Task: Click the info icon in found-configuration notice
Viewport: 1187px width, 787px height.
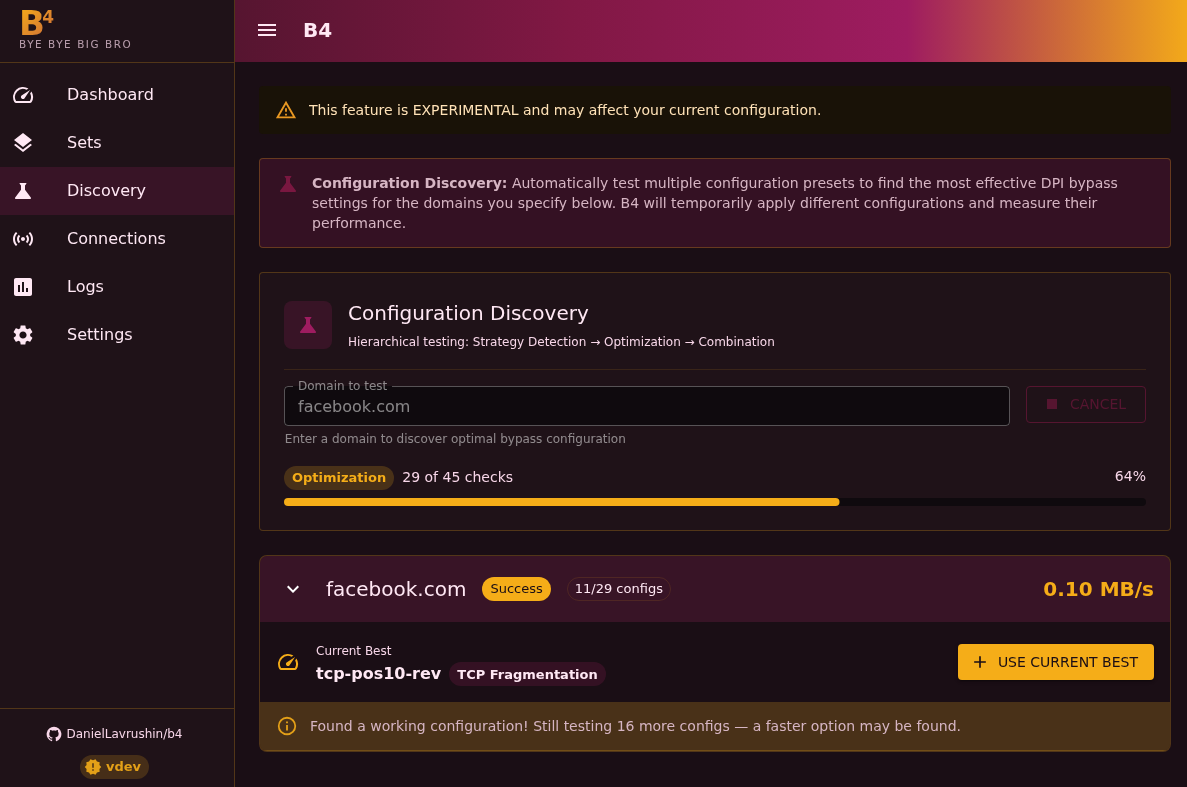Action: pos(287,726)
